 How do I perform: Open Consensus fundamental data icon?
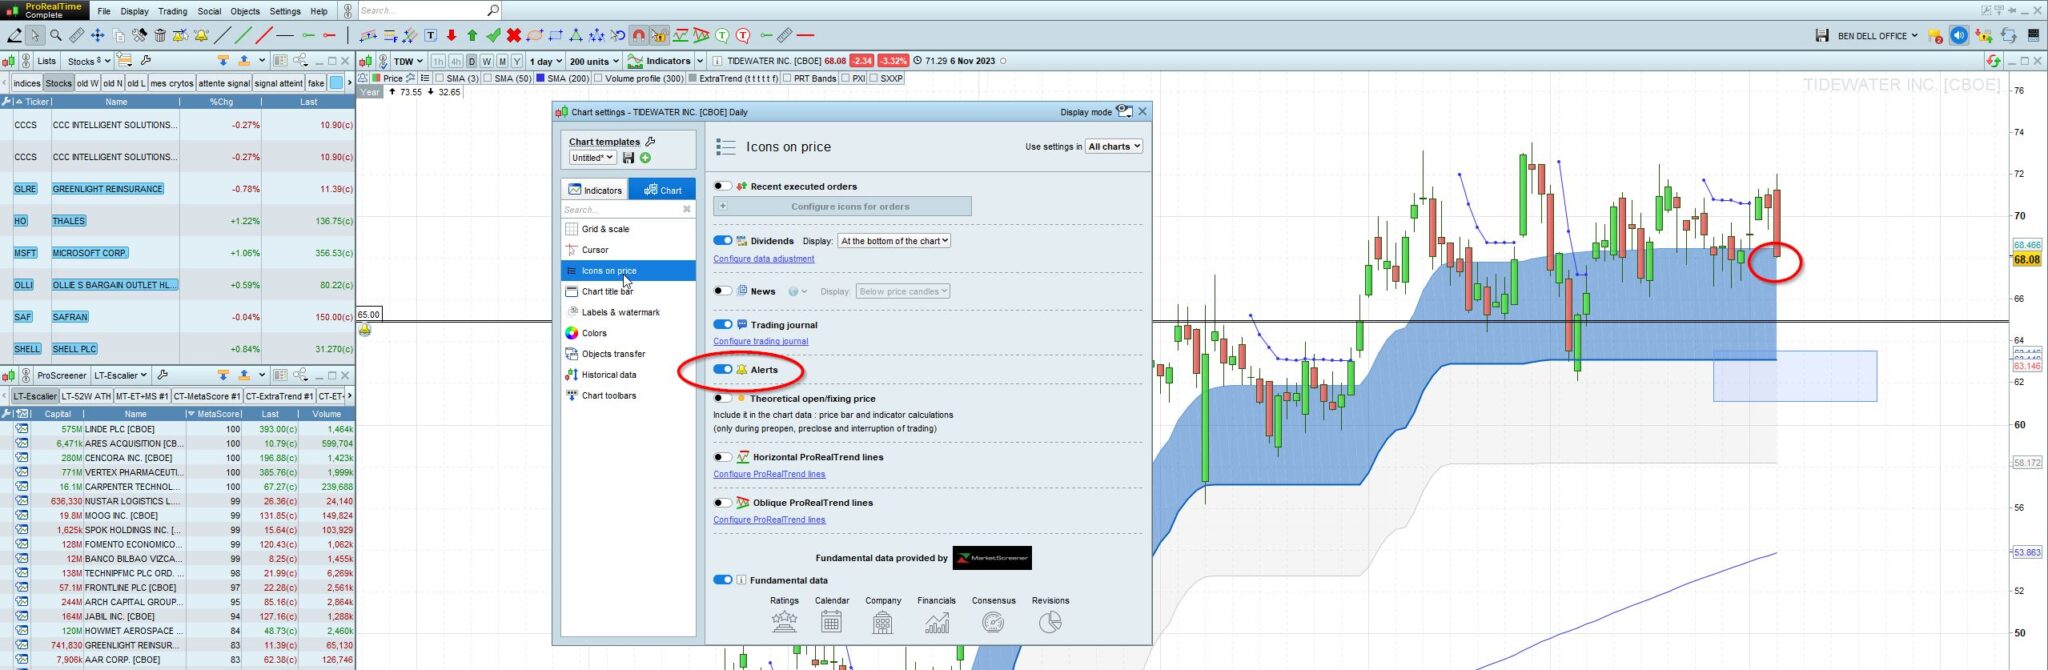pyautogui.click(x=993, y=622)
